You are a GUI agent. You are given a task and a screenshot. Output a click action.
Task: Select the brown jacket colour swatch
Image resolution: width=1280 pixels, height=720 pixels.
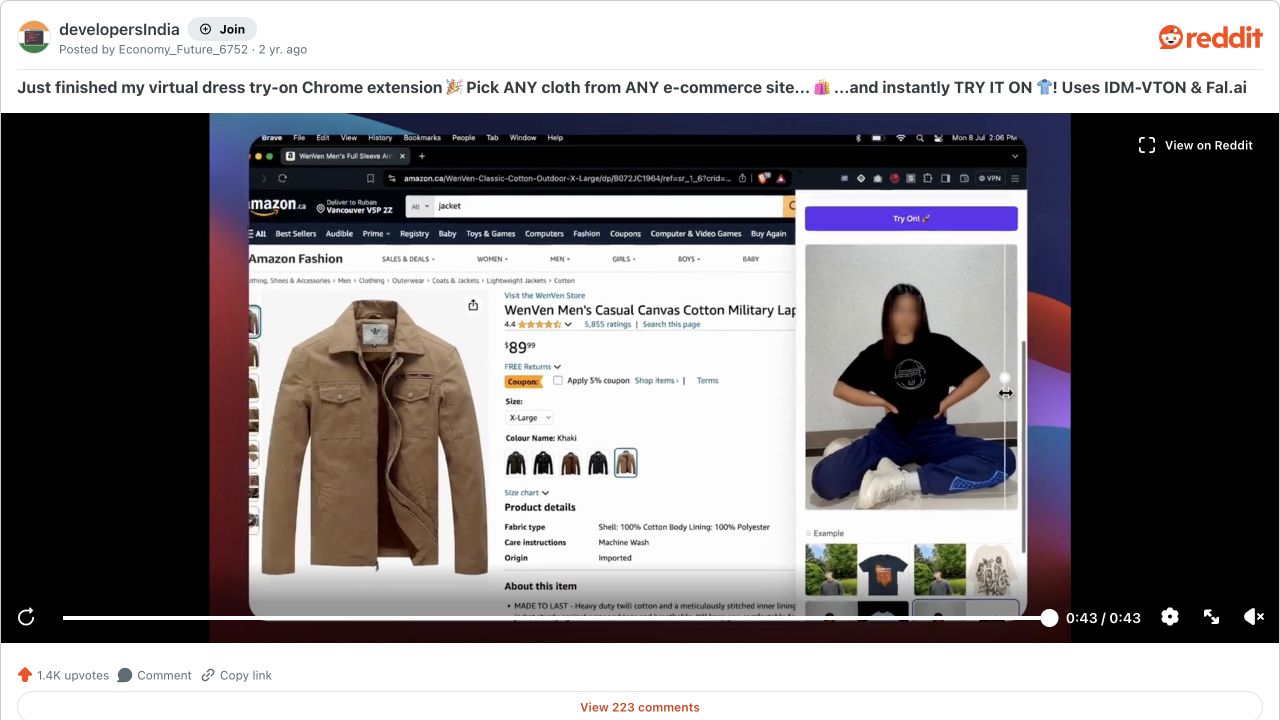[x=570, y=462]
